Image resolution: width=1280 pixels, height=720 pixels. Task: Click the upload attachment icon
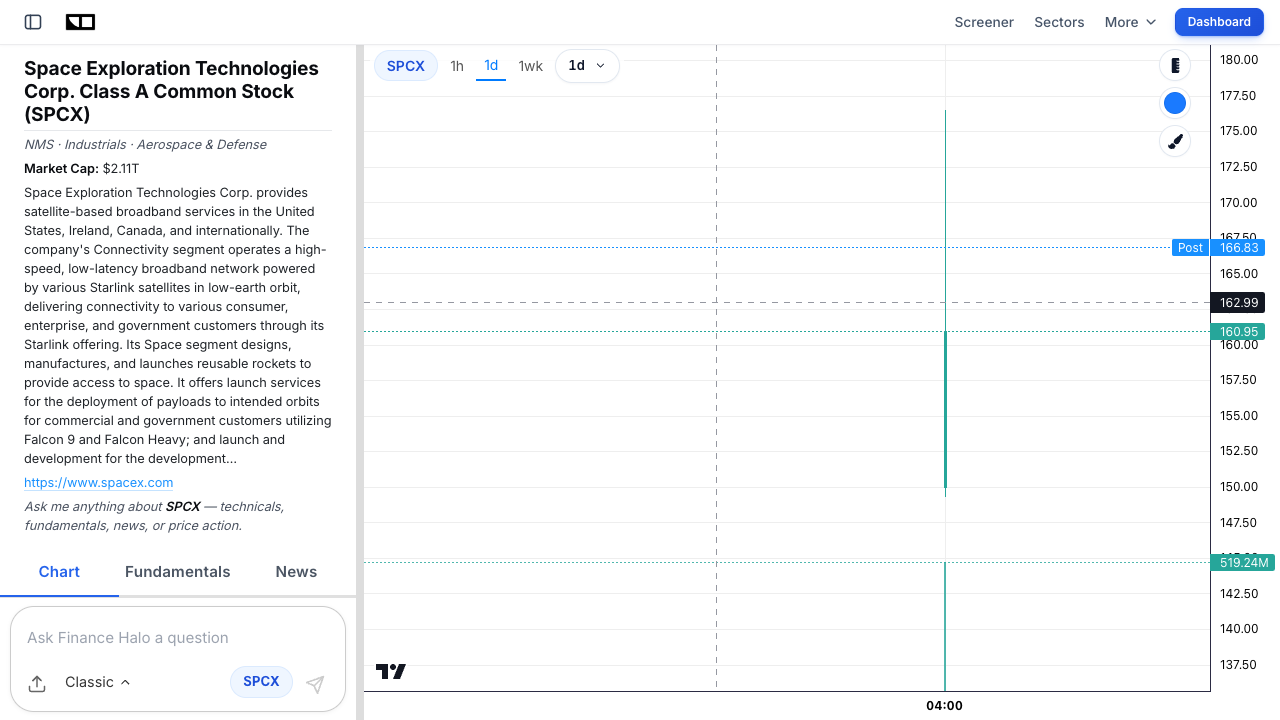pos(37,684)
